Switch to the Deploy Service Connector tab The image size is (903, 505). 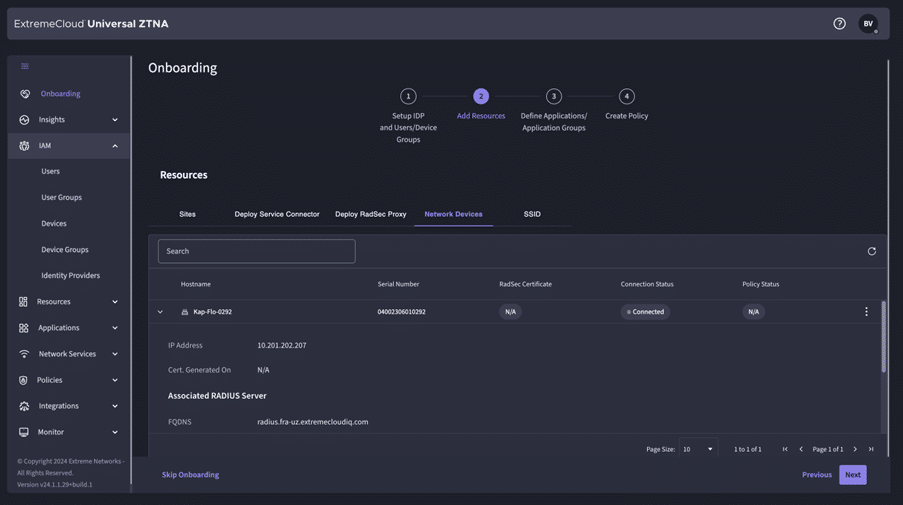[x=277, y=214]
